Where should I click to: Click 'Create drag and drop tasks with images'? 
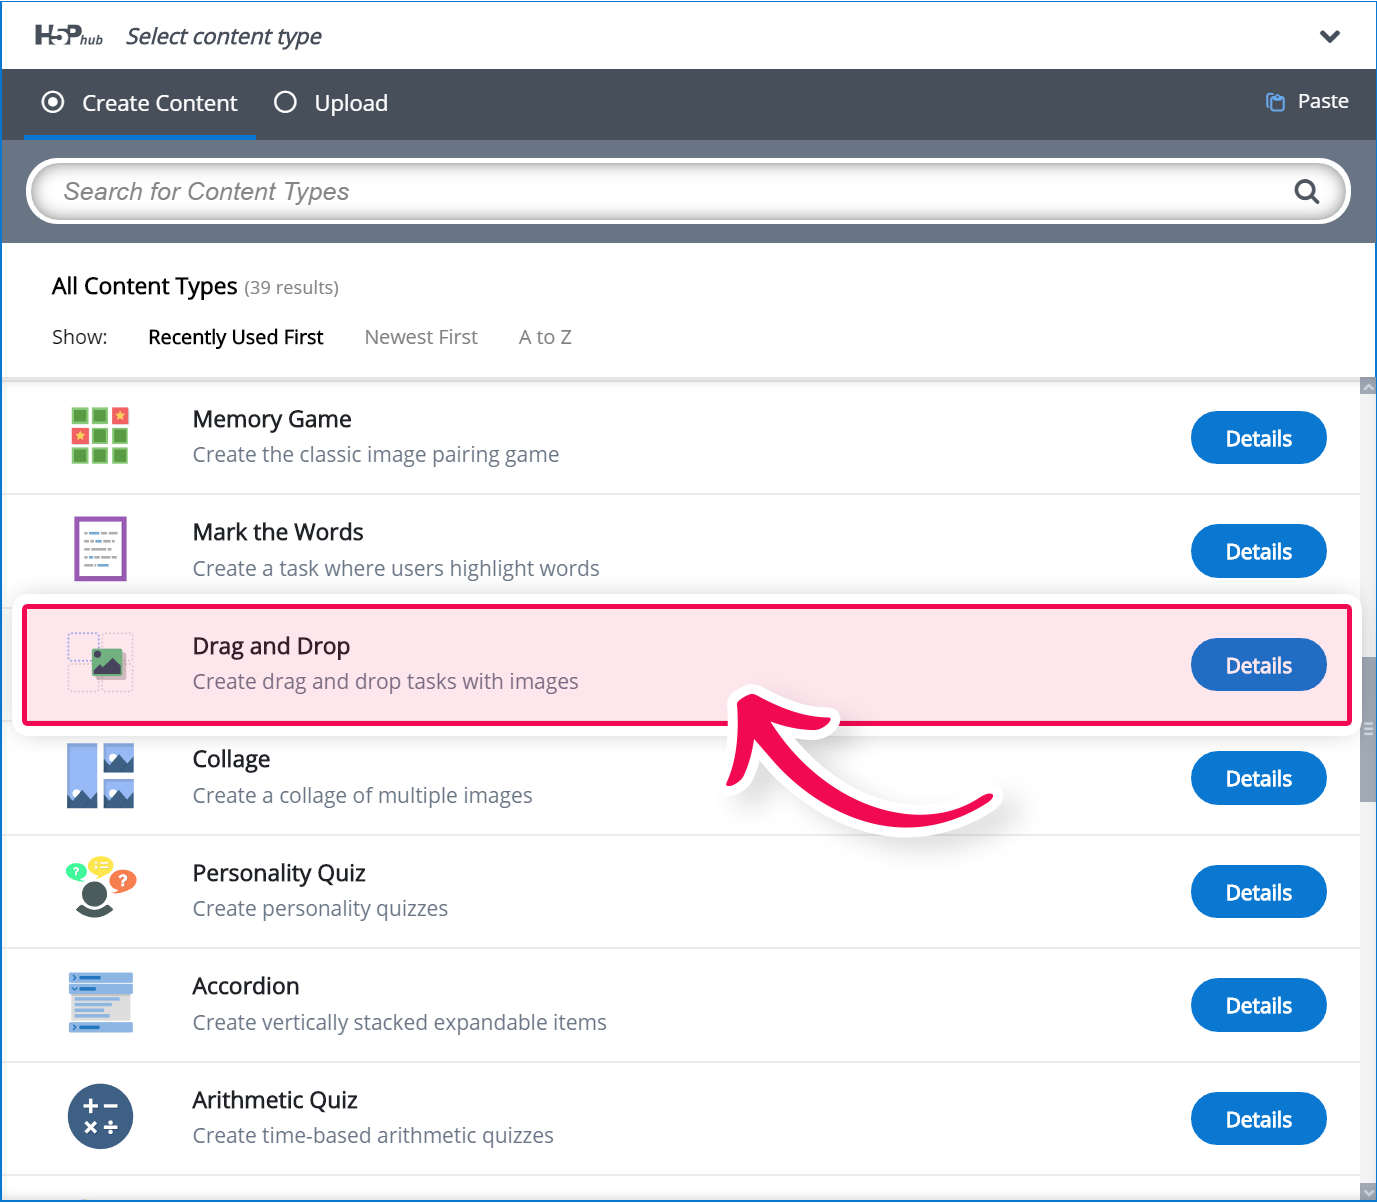(x=386, y=682)
